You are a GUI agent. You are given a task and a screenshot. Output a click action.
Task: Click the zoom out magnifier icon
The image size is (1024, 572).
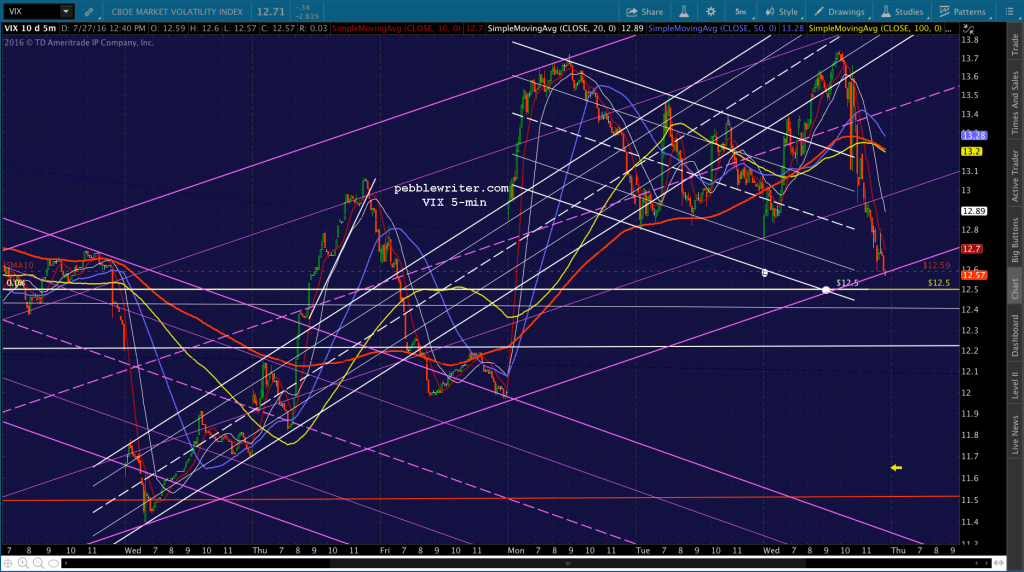pyautogui.click(x=39, y=563)
